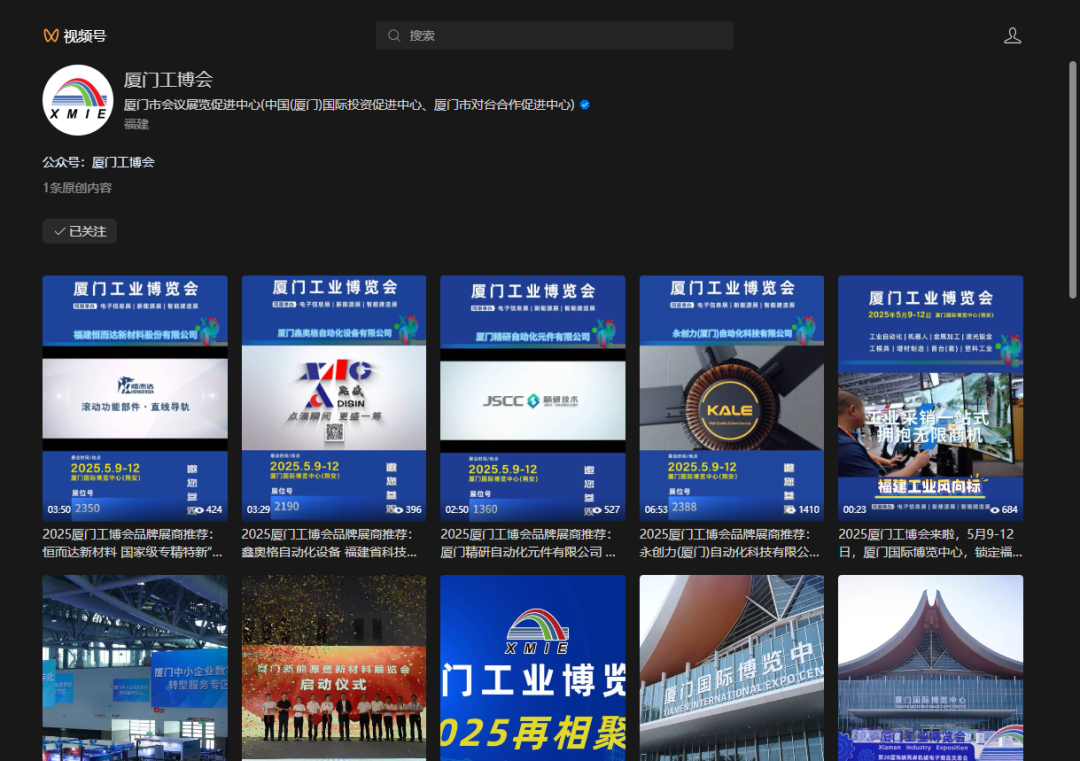Click the 06:53 duration label
This screenshot has height=761, width=1080.
(x=656, y=510)
